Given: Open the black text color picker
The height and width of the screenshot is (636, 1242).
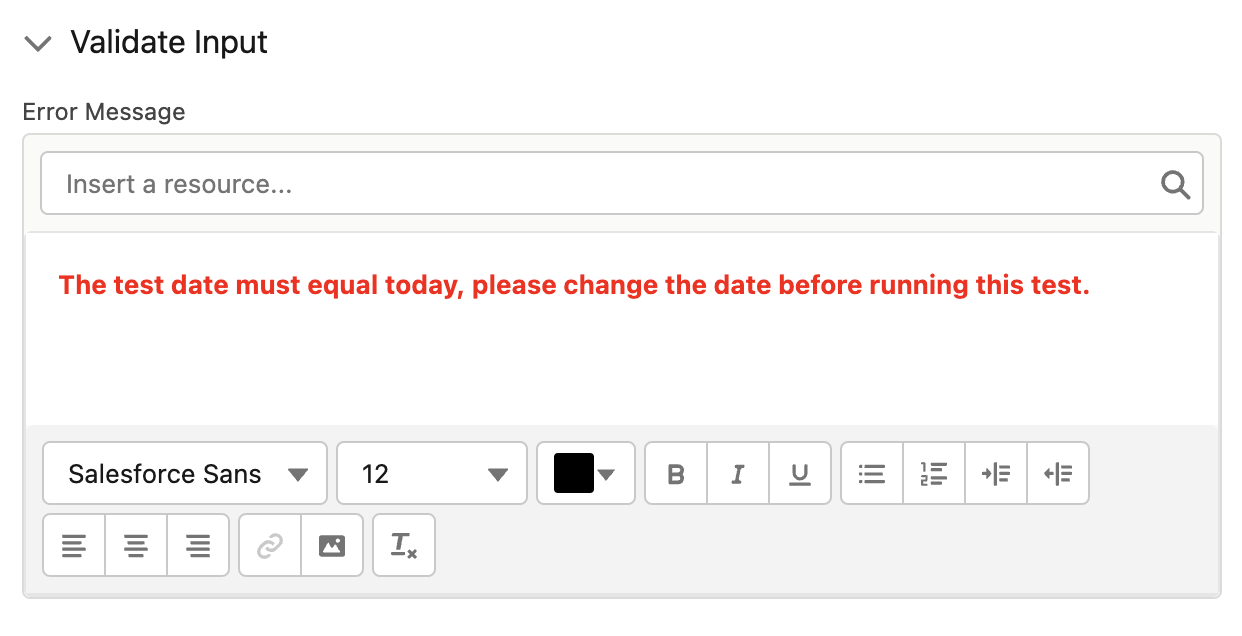Looking at the screenshot, I should [x=586, y=473].
